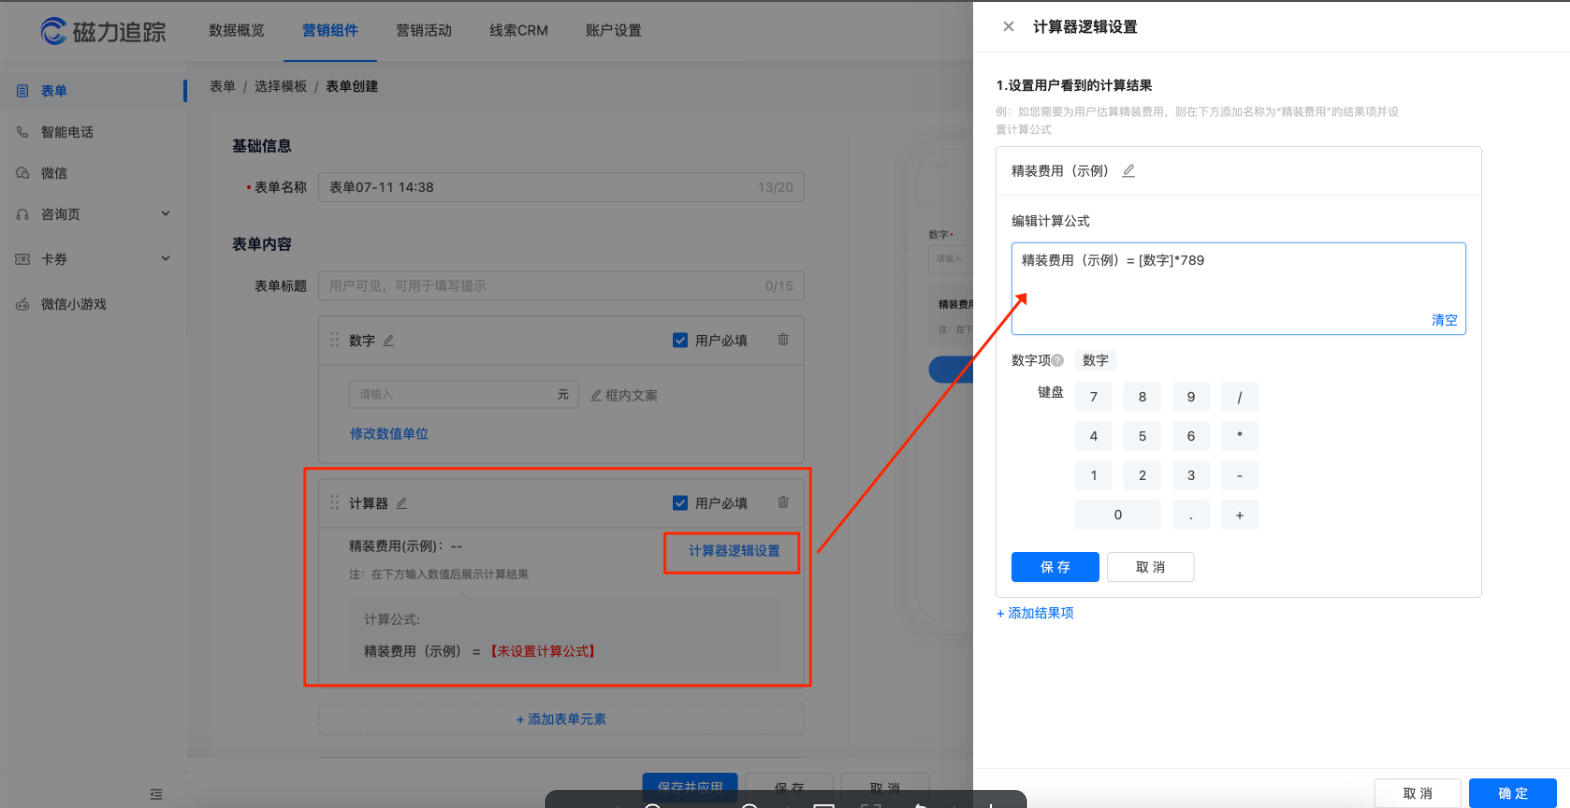Uncheck 用户必填 for the 数字 field
The width and height of the screenshot is (1570, 808).
coord(680,341)
